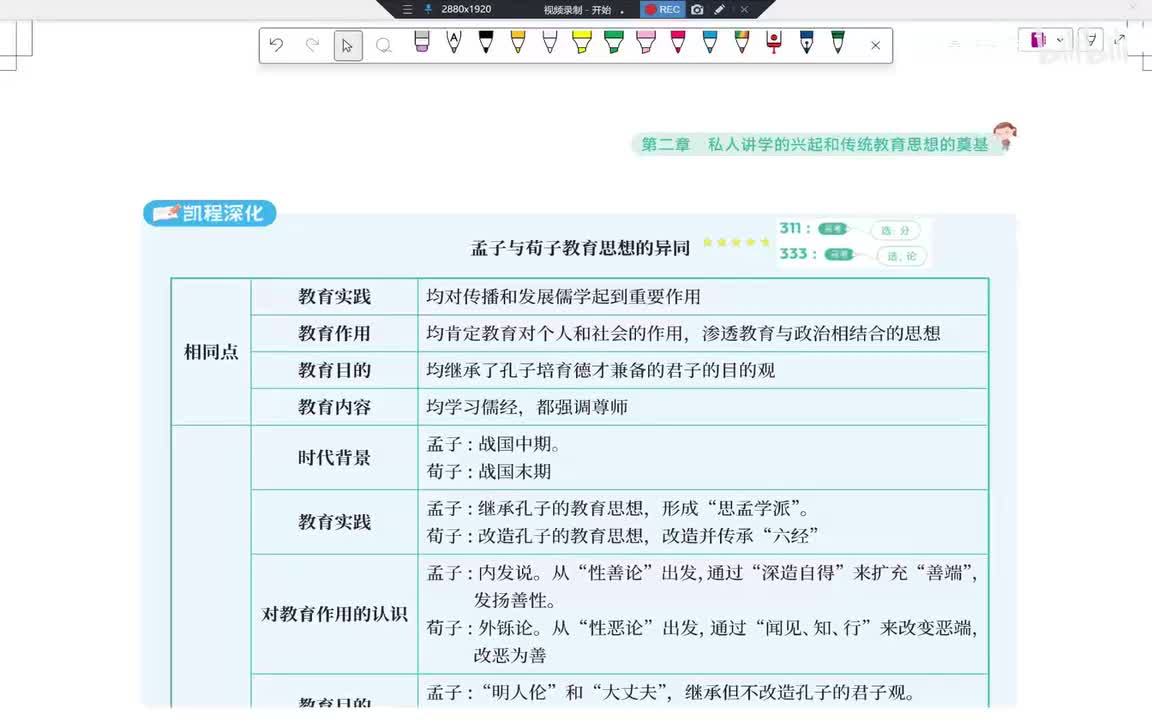Click text 均学习儒经，都强调尊师
Screen dimensions: 1152x720
[x=527, y=407]
